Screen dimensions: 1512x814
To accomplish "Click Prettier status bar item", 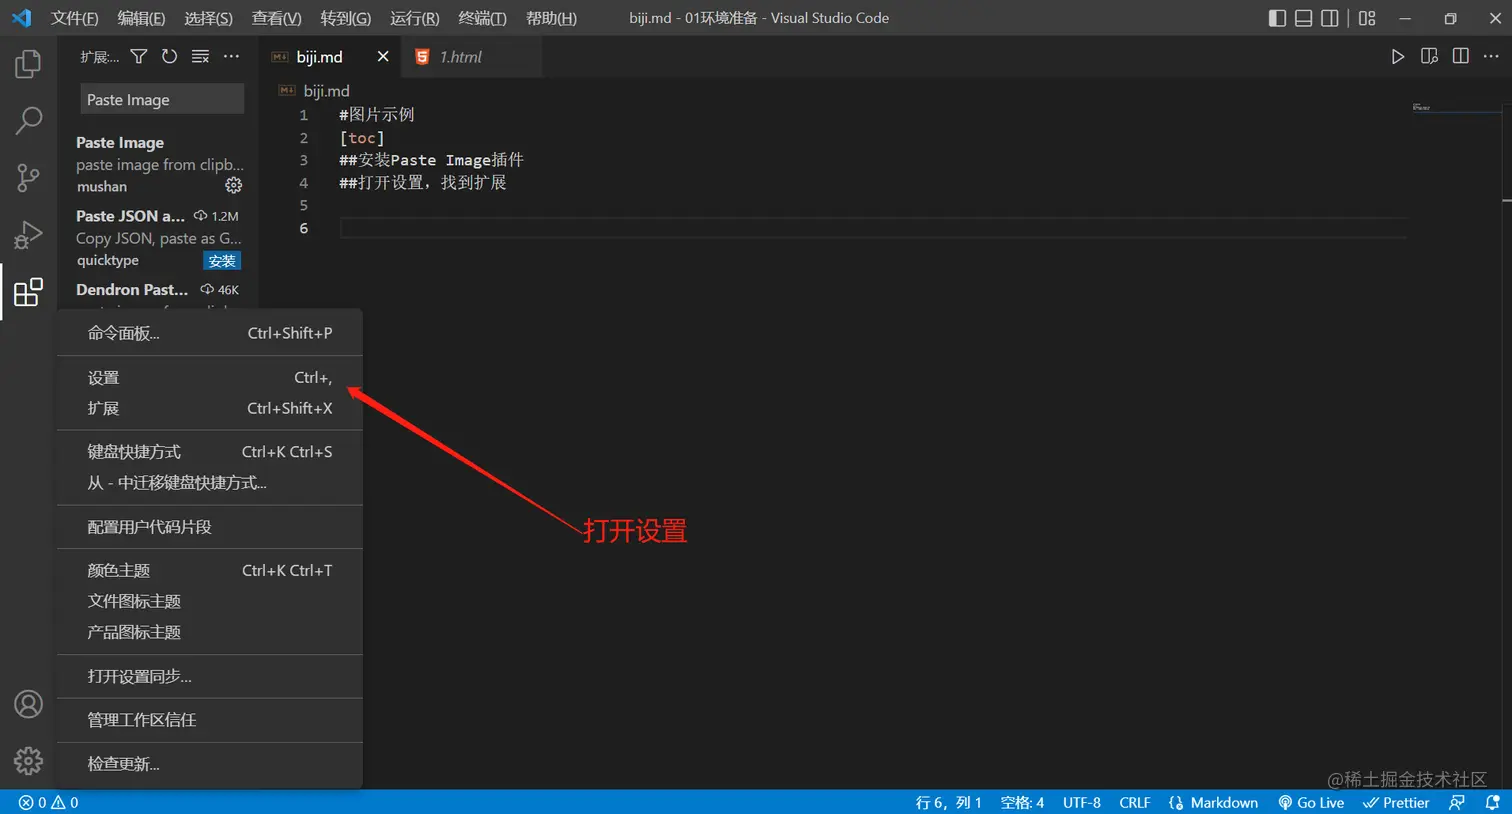I will pos(1396,802).
